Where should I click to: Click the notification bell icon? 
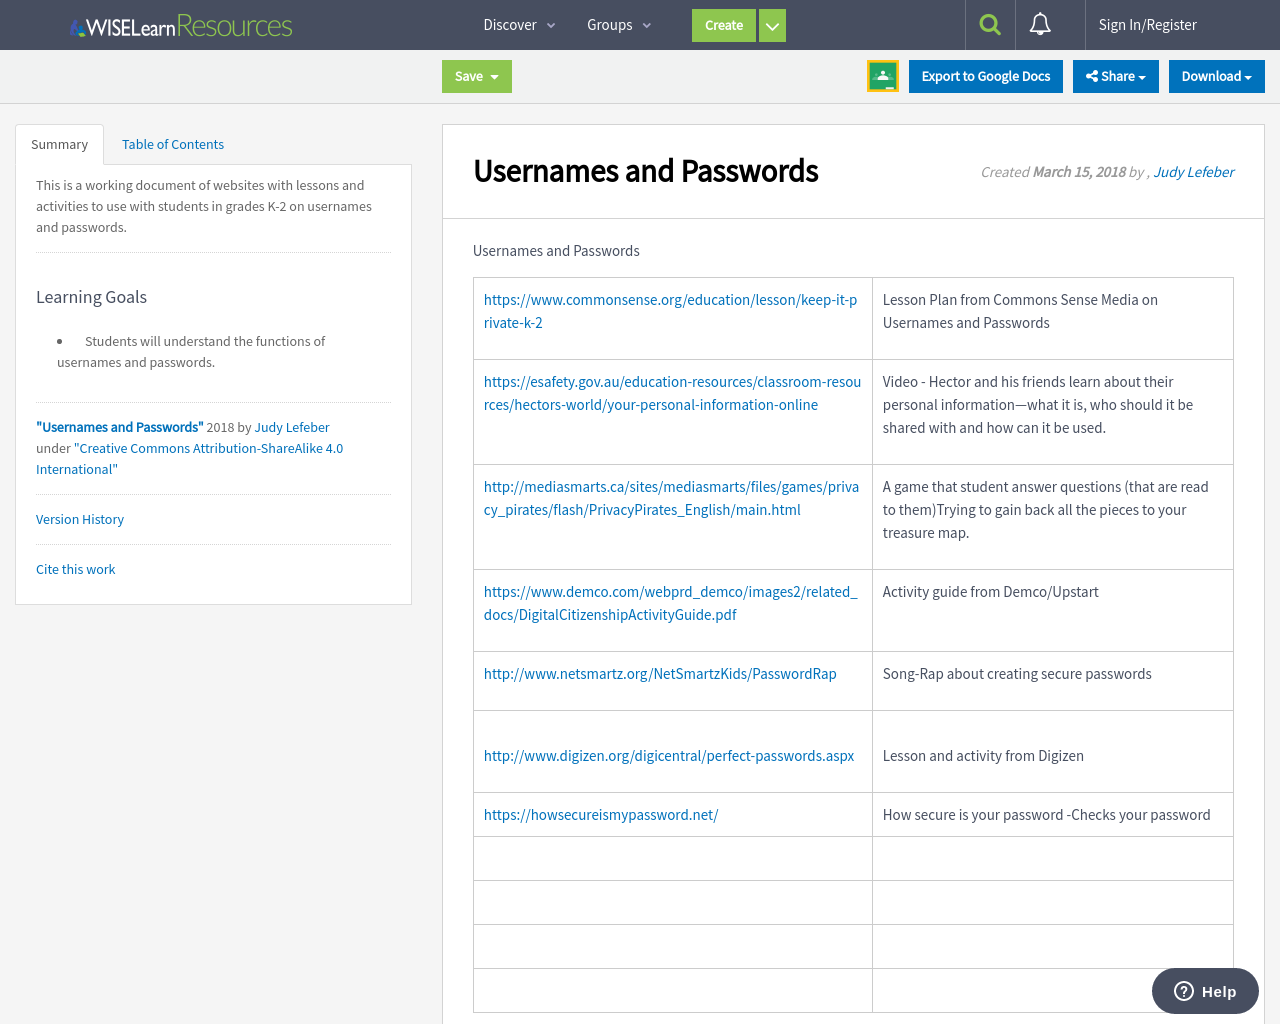(x=1040, y=24)
